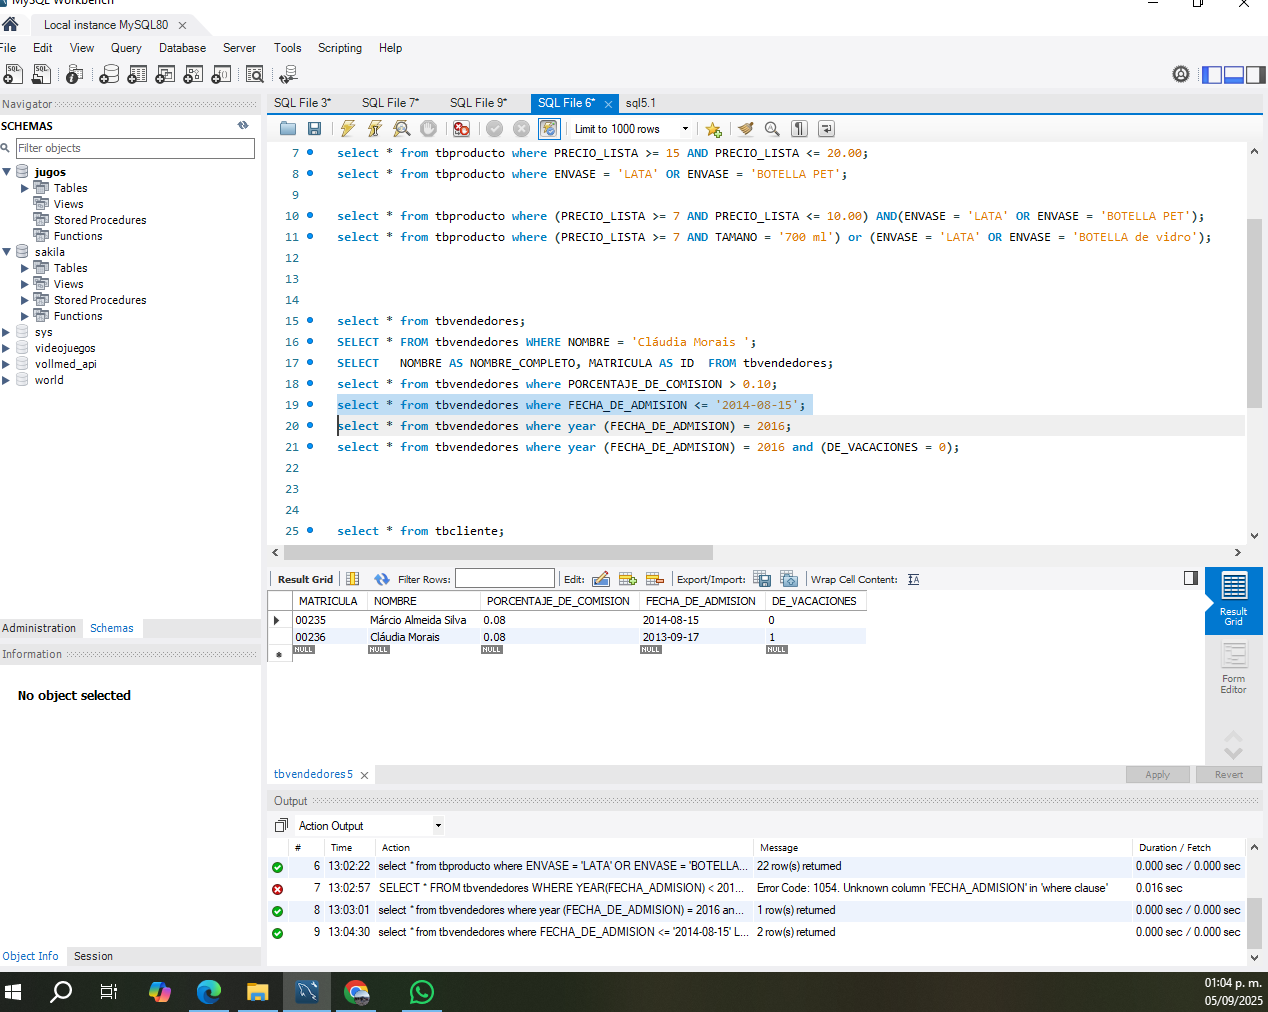Run EXPLAIN on the statement under cursor
Screen dimensions: 1268x1012
(x=401, y=129)
